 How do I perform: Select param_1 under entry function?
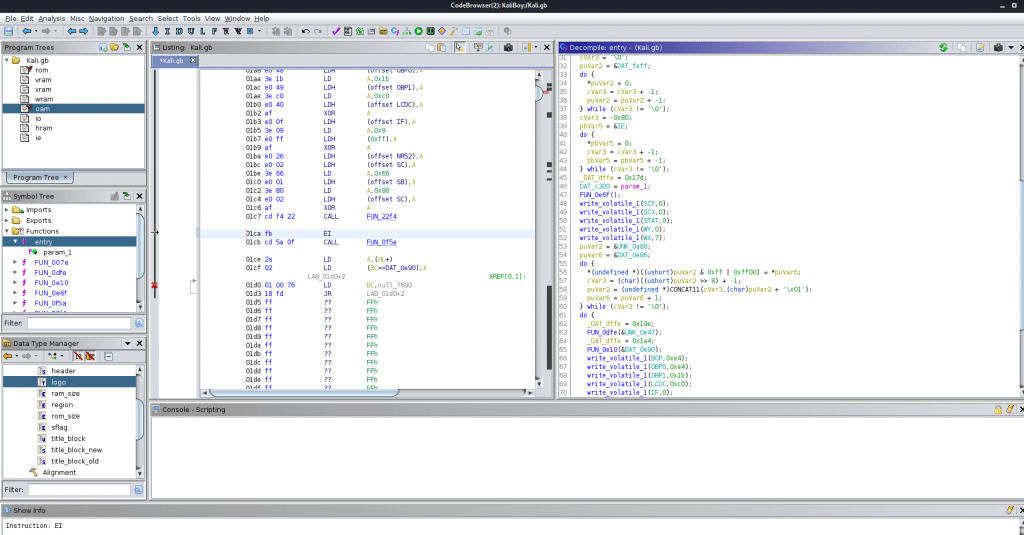pyautogui.click(x=57, y=252)
